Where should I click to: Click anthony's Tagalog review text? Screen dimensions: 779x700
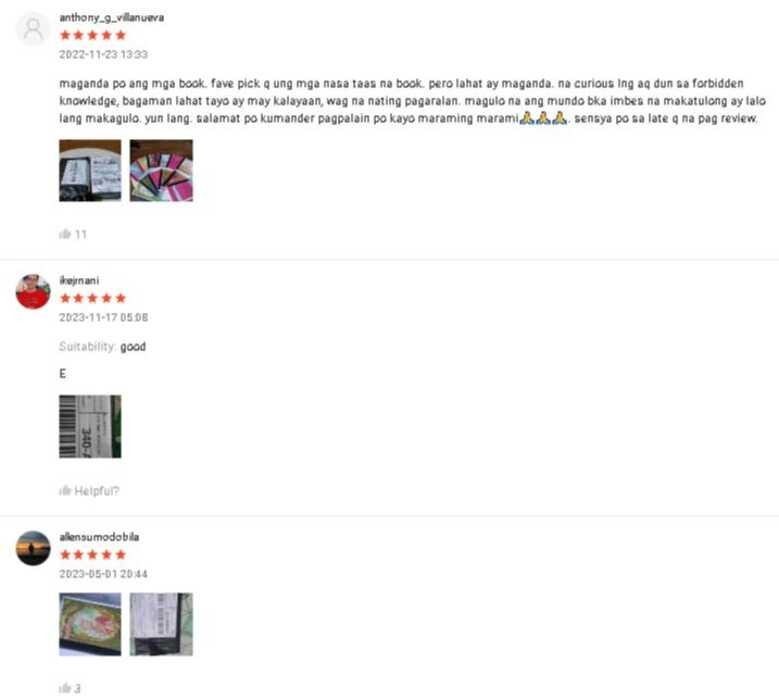[x=412, y=101]
